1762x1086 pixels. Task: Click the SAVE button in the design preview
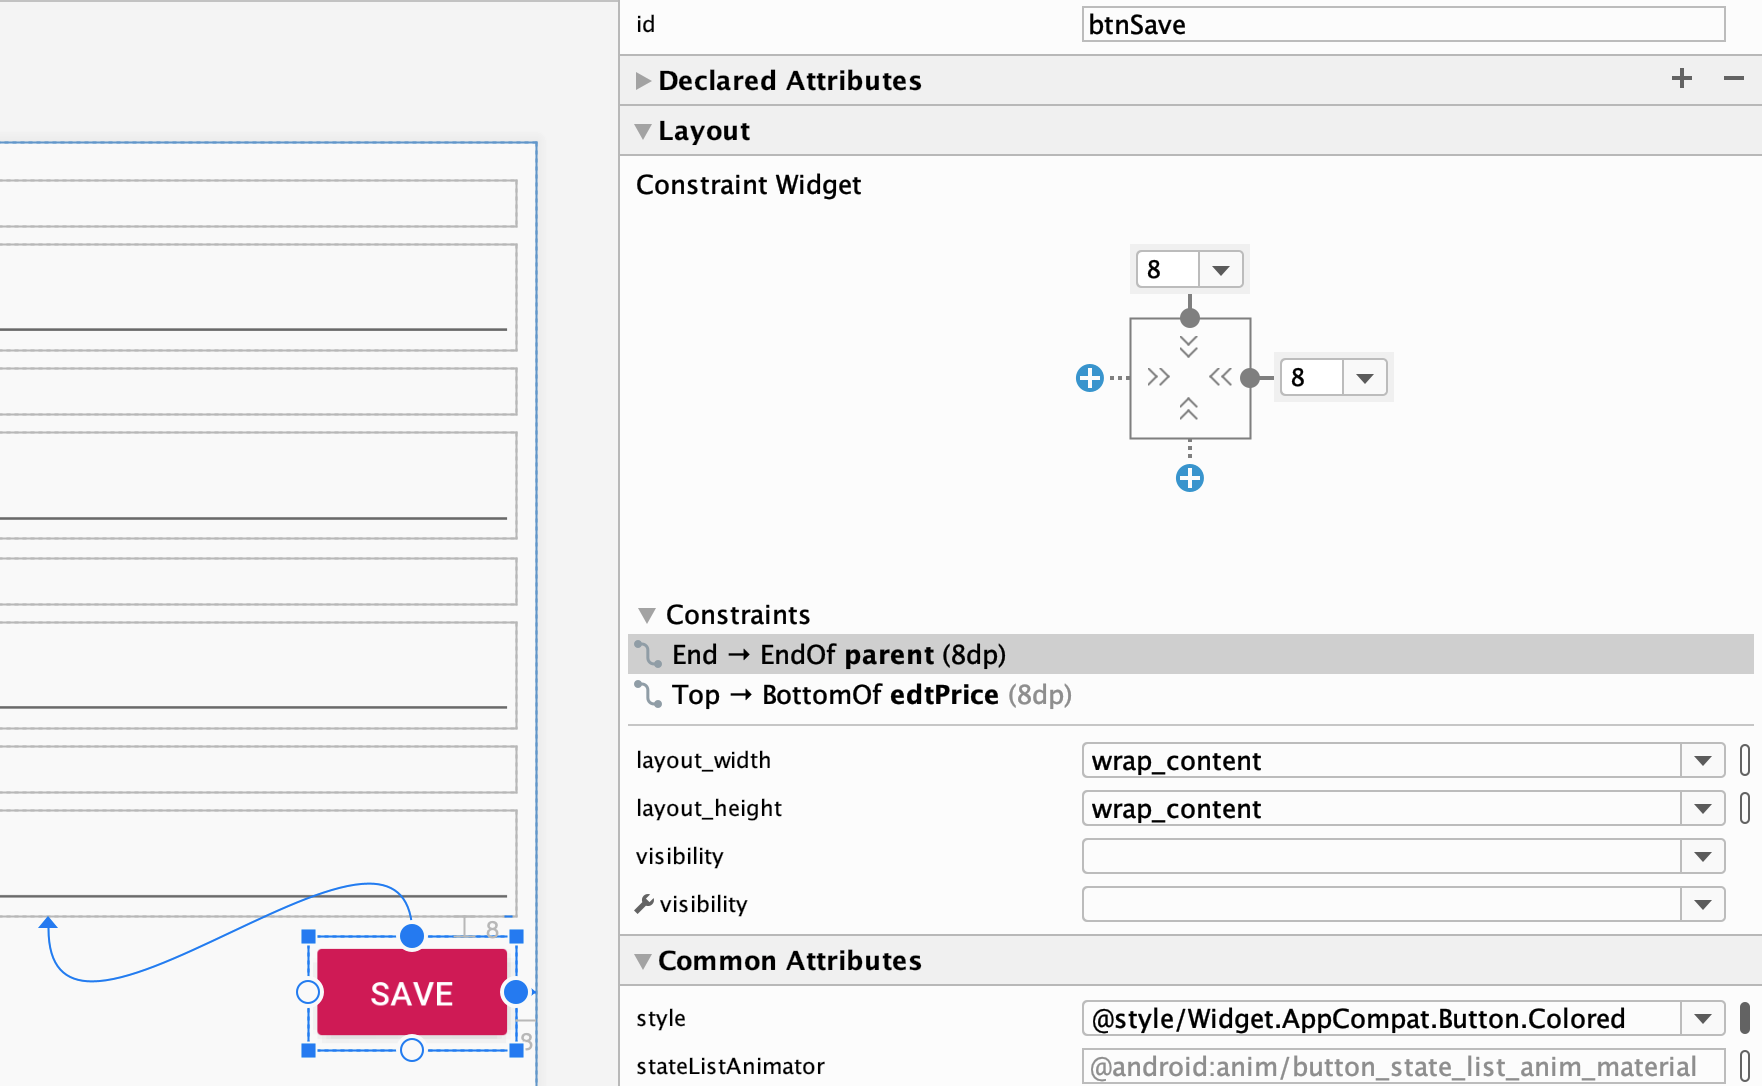click(412, 993)
